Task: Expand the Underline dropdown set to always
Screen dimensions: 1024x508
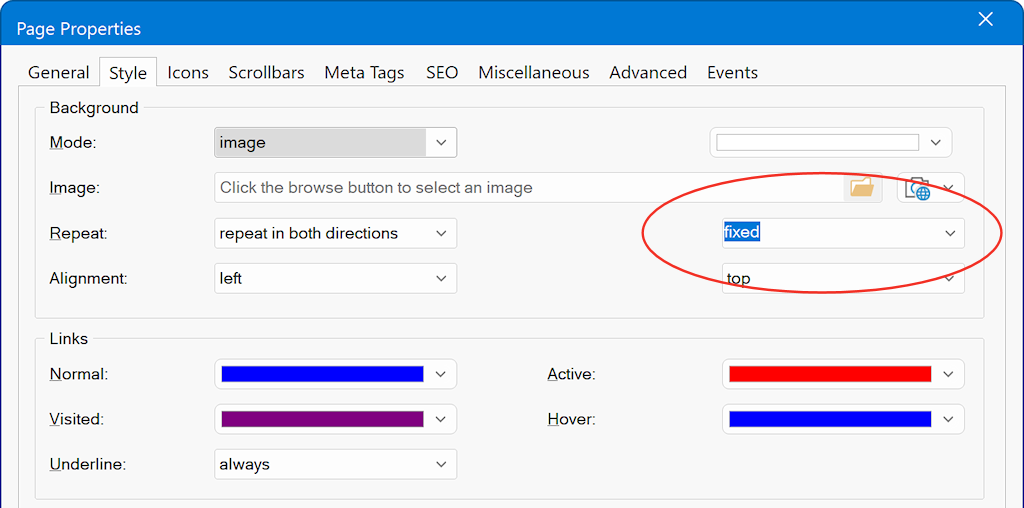Action: pos(335,464)
